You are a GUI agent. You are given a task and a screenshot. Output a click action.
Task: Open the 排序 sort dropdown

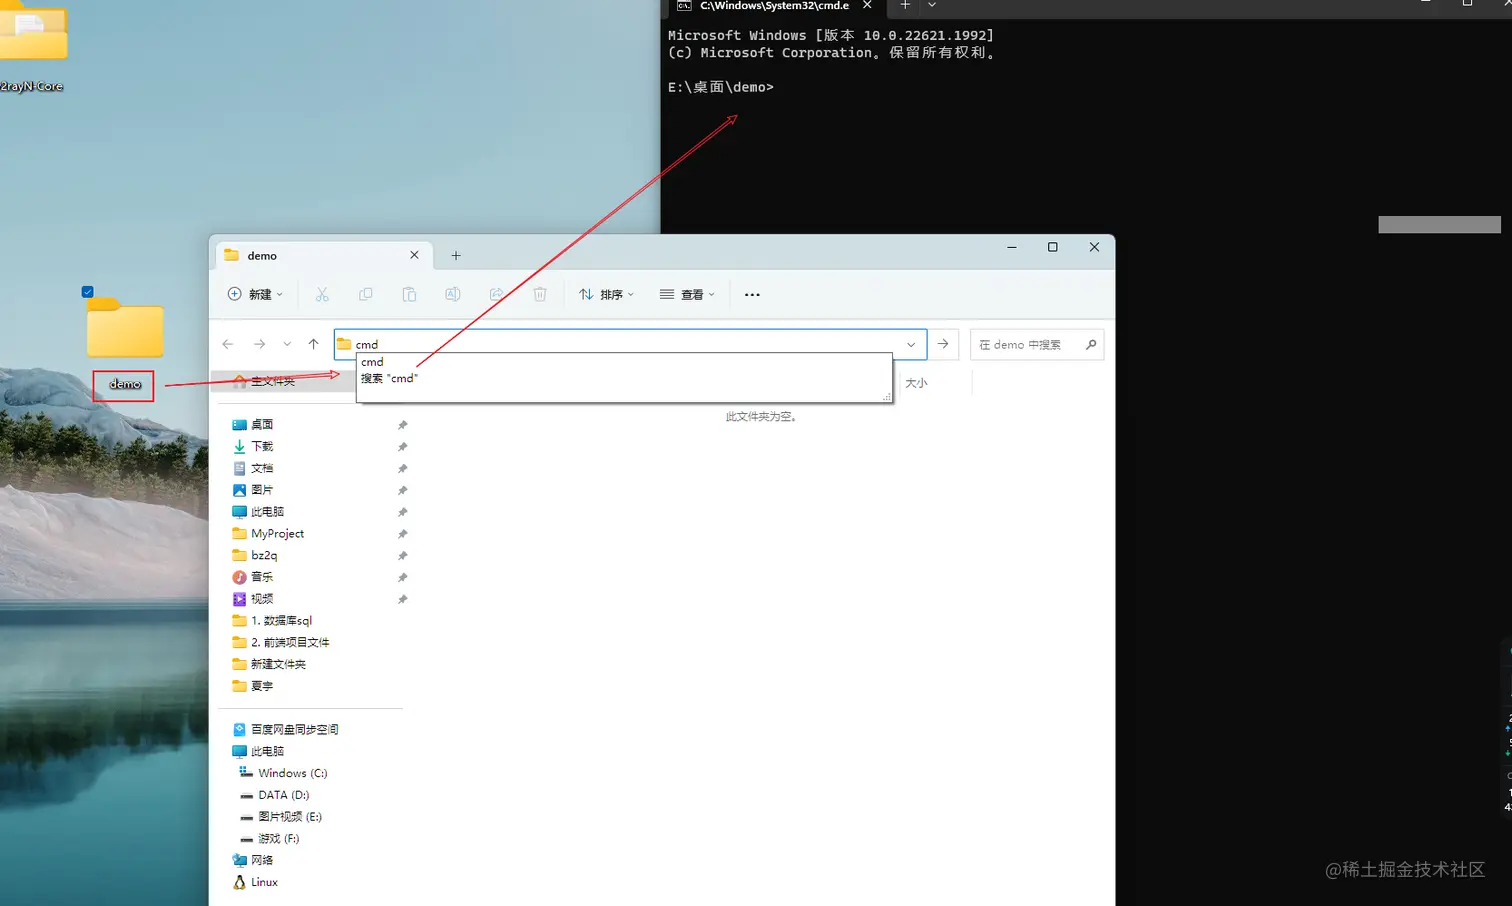click(606, 294)
